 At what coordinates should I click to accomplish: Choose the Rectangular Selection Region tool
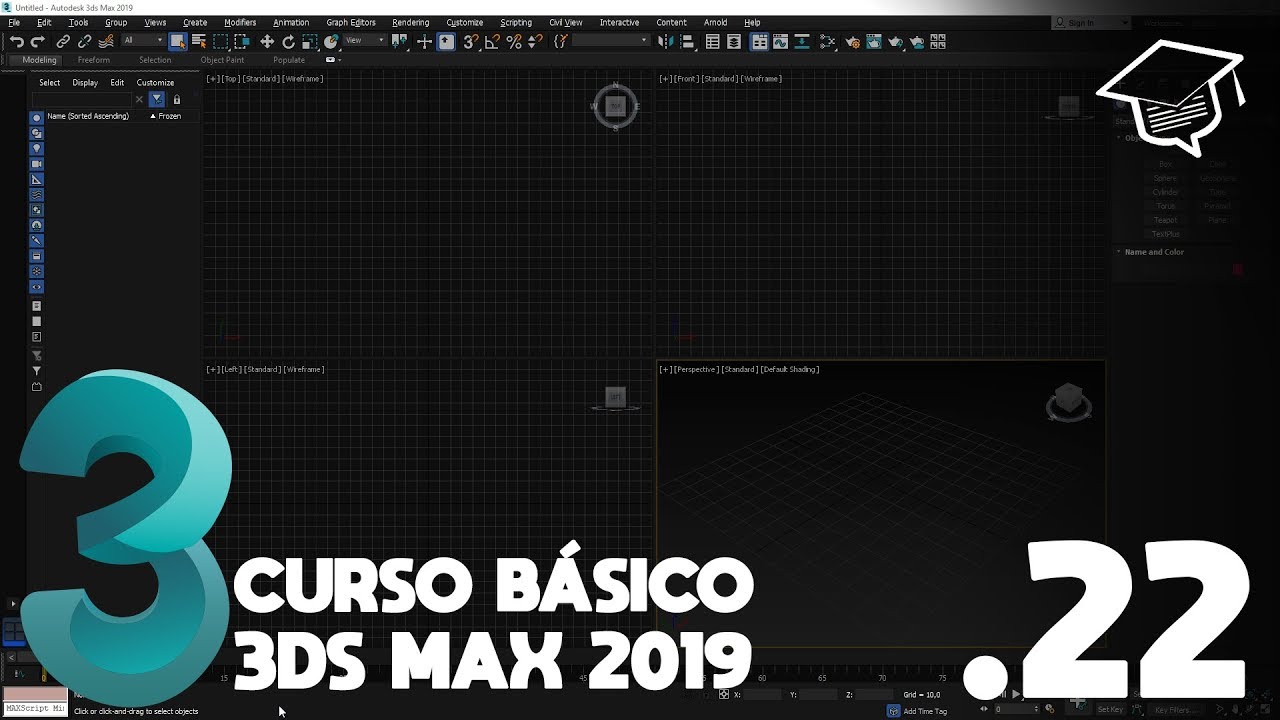click(x=220, y=41)
